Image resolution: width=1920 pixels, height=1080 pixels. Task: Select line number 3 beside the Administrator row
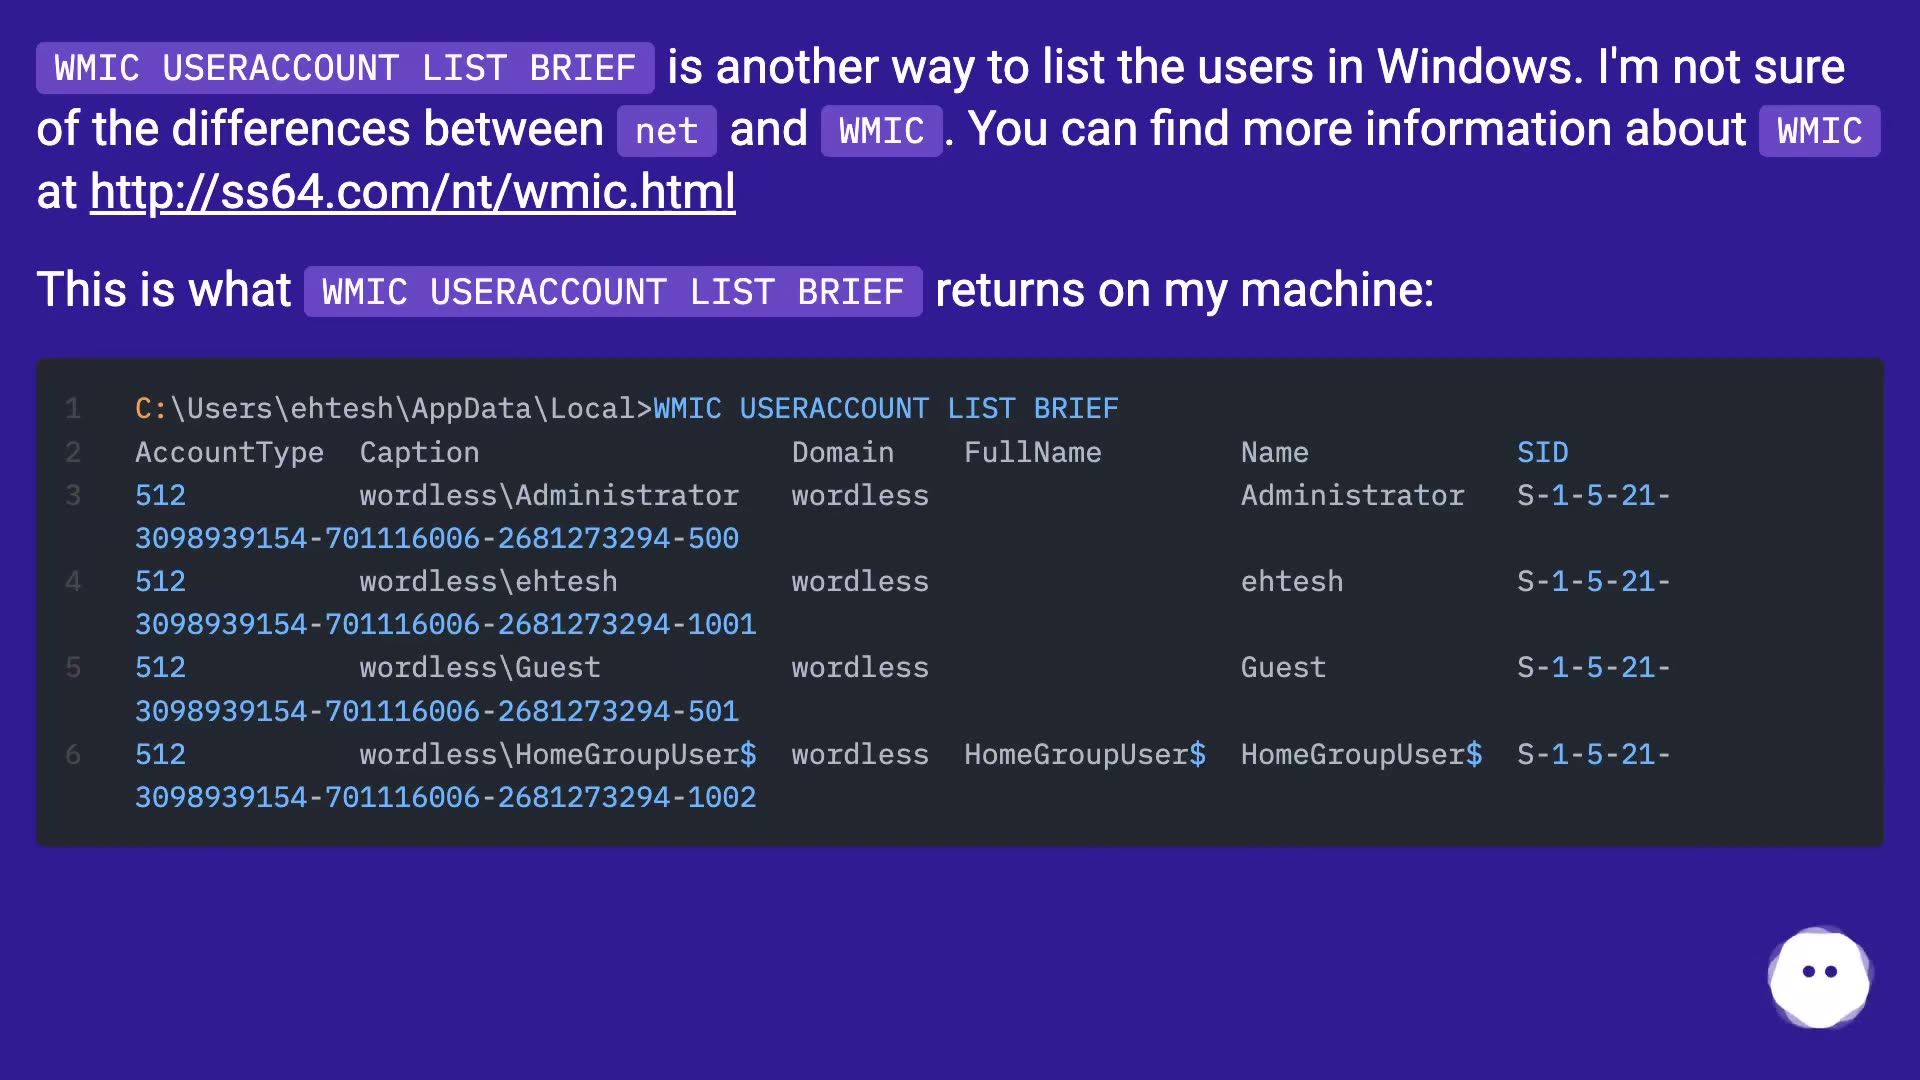coord(72,495)
